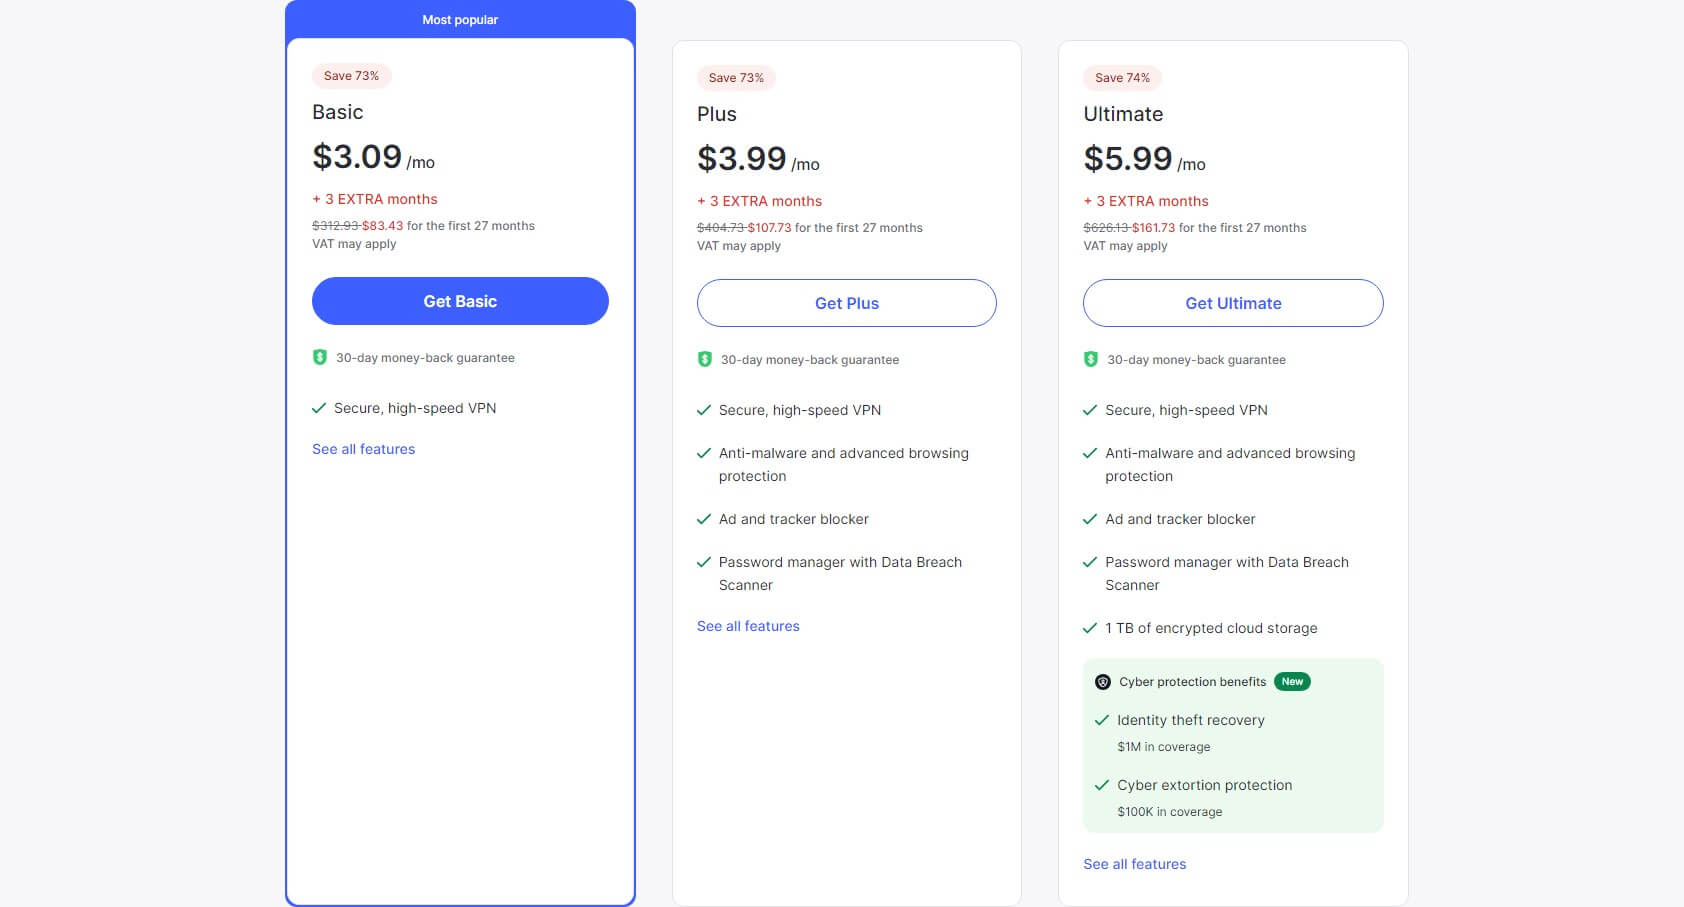Viewport: 1684px width, 907px height.
Task: Click 30-day money-back guarantee text in Ultimate plan
Action: [1196, 360]
